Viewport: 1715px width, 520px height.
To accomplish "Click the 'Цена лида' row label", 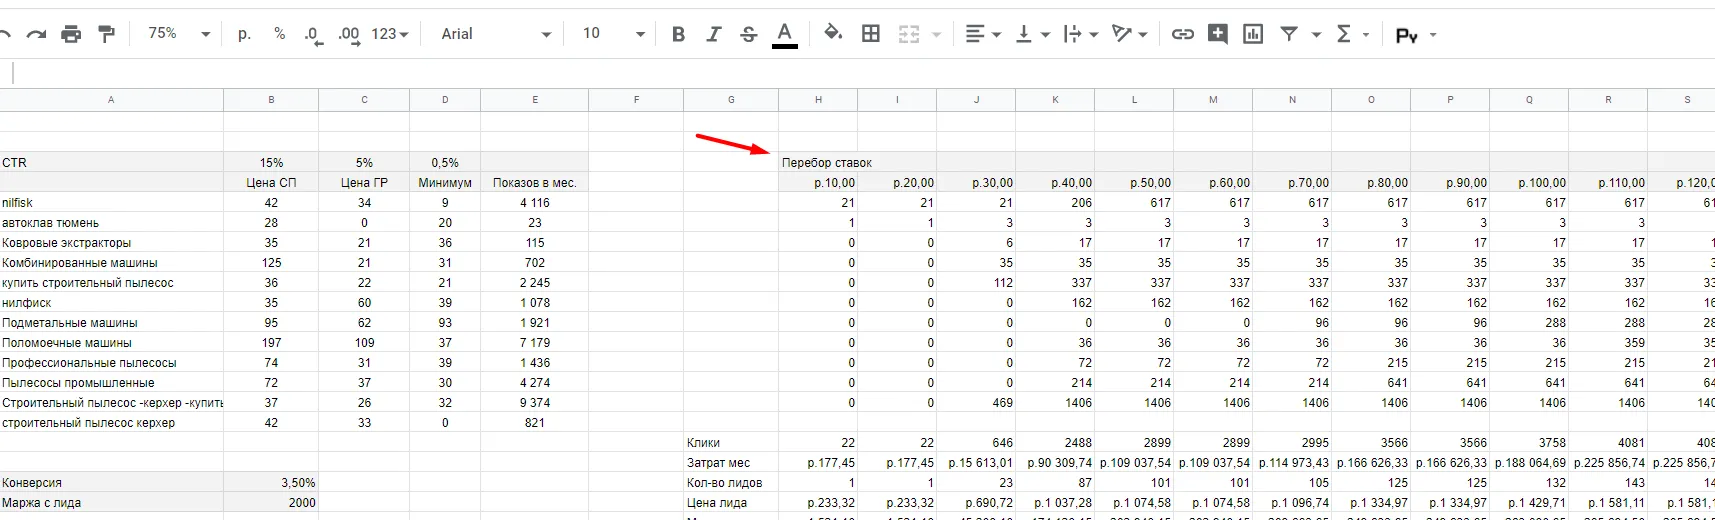I will click(x=731, y=502).
